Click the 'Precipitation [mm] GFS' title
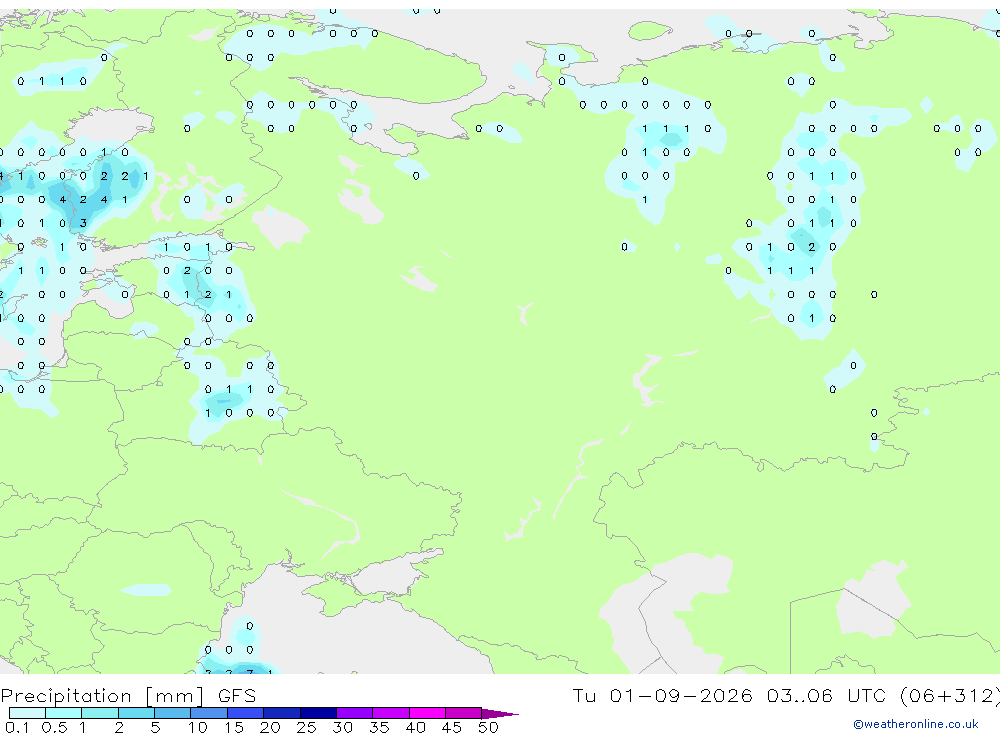1000x733 pixels. [128, 695]
